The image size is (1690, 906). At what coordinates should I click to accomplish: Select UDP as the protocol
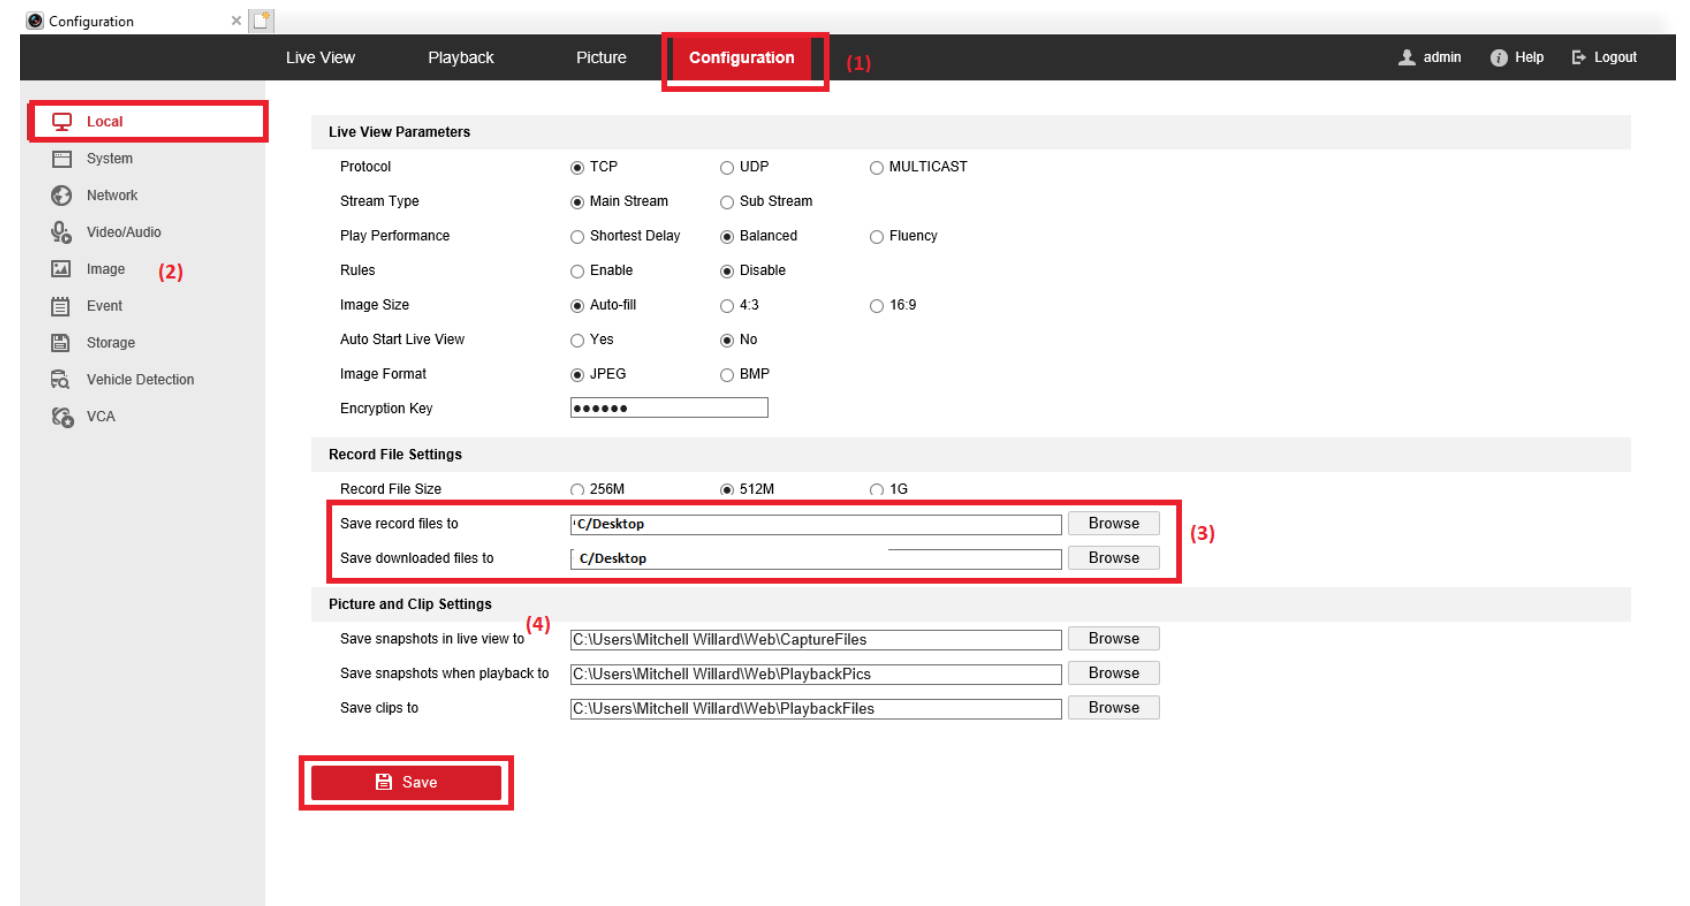(727, 166)
